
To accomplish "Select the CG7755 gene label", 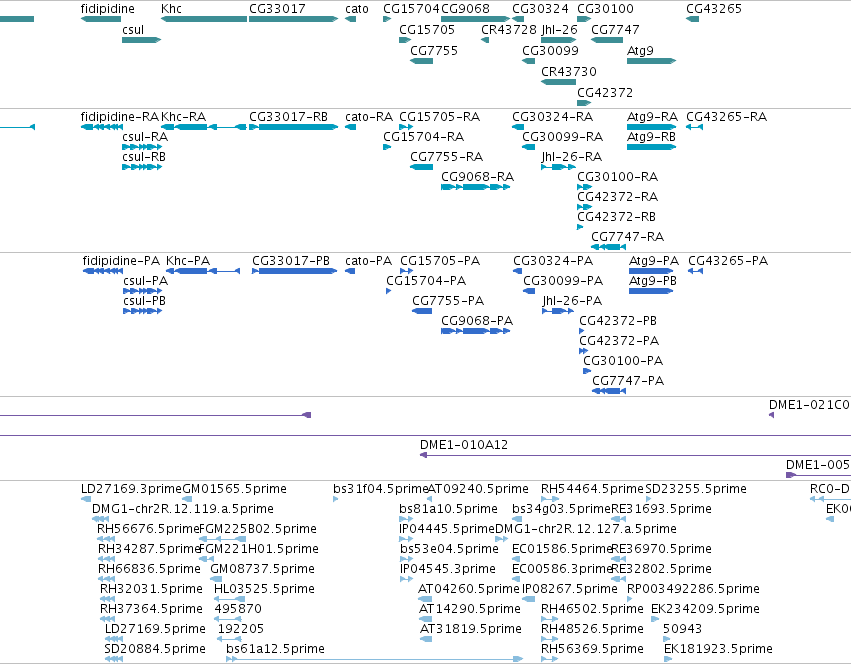I will tap(434, 51).
